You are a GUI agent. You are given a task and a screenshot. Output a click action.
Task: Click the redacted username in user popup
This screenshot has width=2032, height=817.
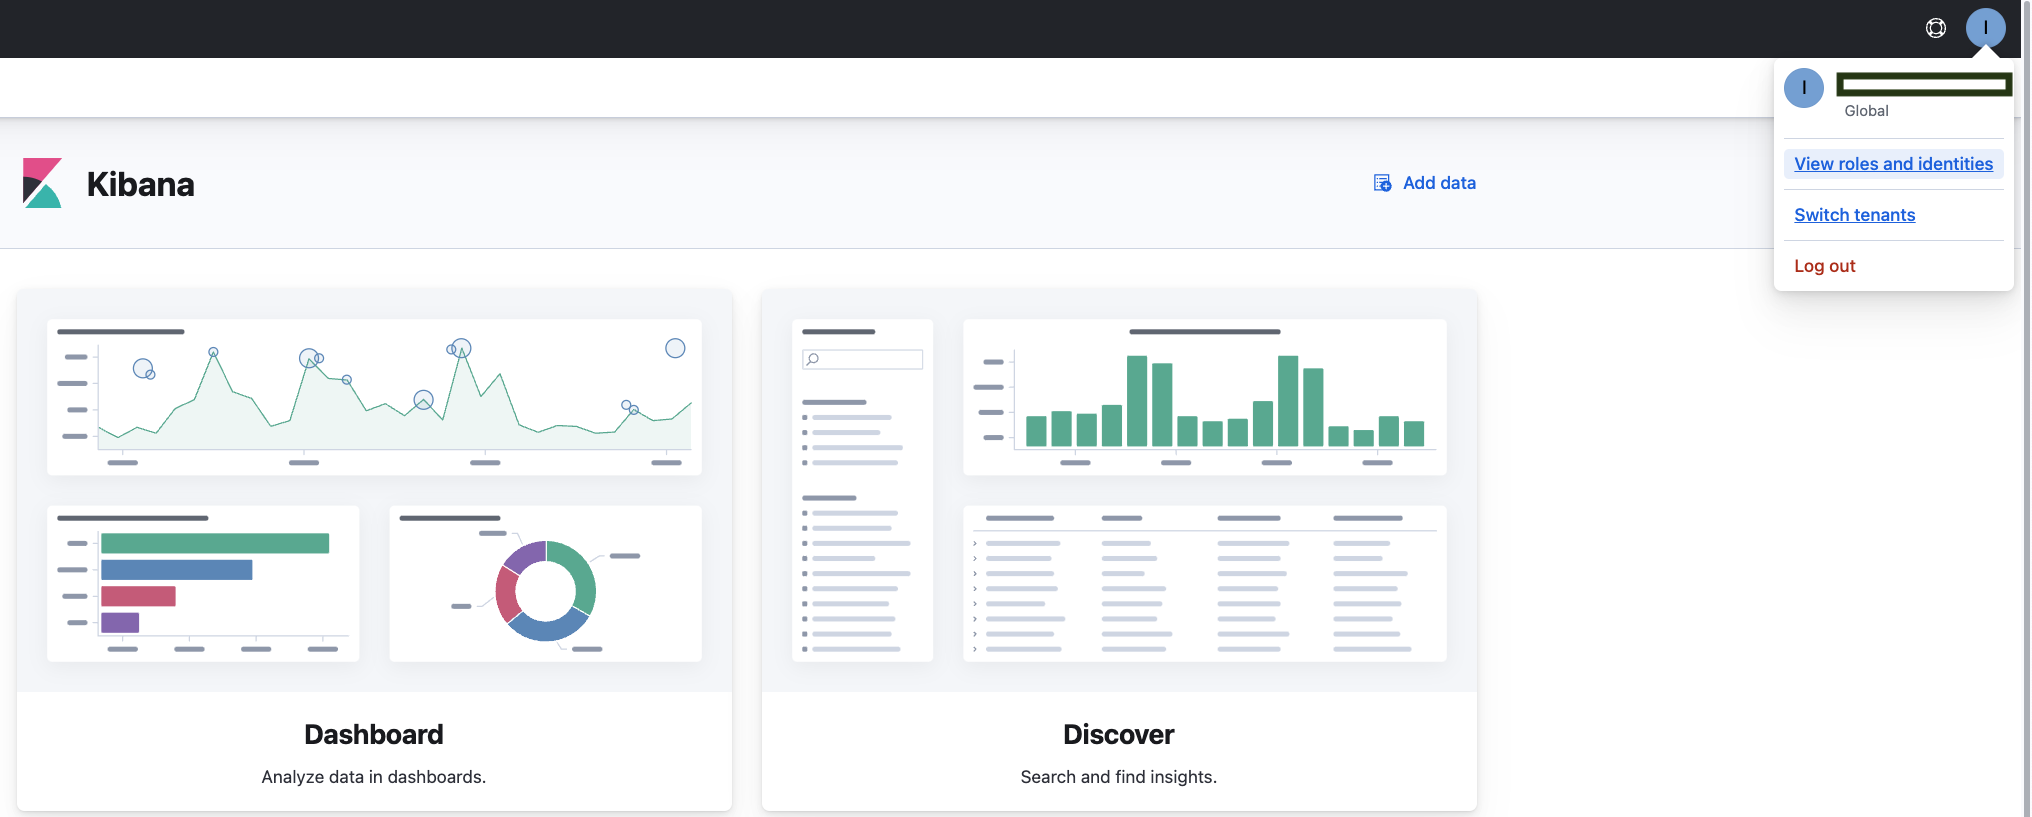[x=1924, y=85]
